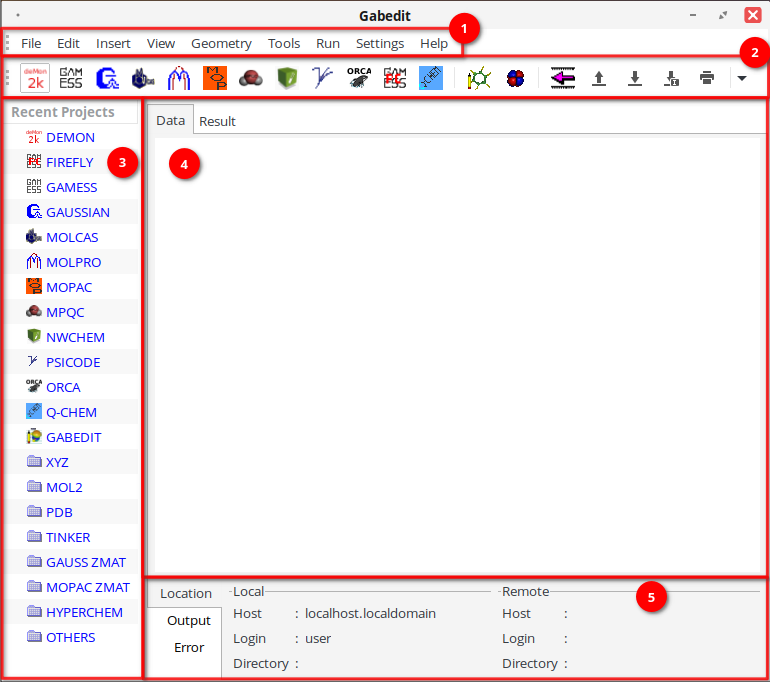Viewport: 770px width, 682px height.
Task: Open the Tools menu
Action: 284,43
